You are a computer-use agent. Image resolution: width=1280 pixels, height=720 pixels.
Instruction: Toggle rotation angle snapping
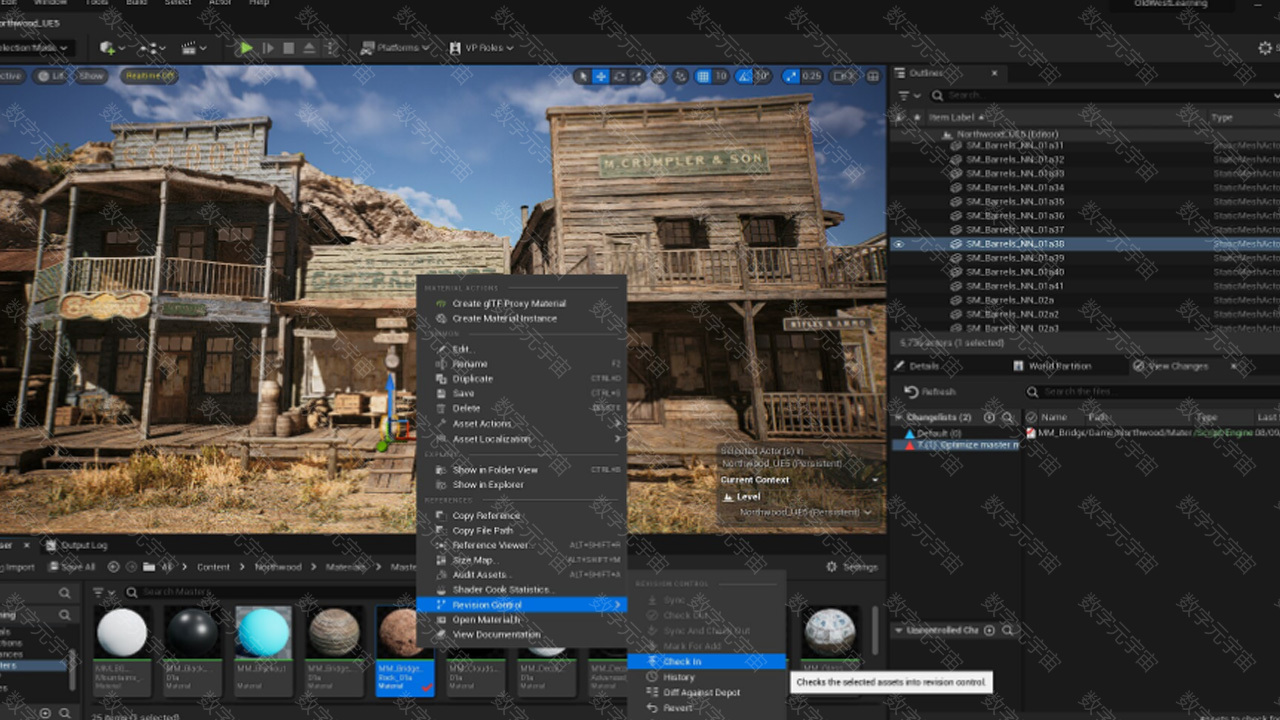coord(745,76)
